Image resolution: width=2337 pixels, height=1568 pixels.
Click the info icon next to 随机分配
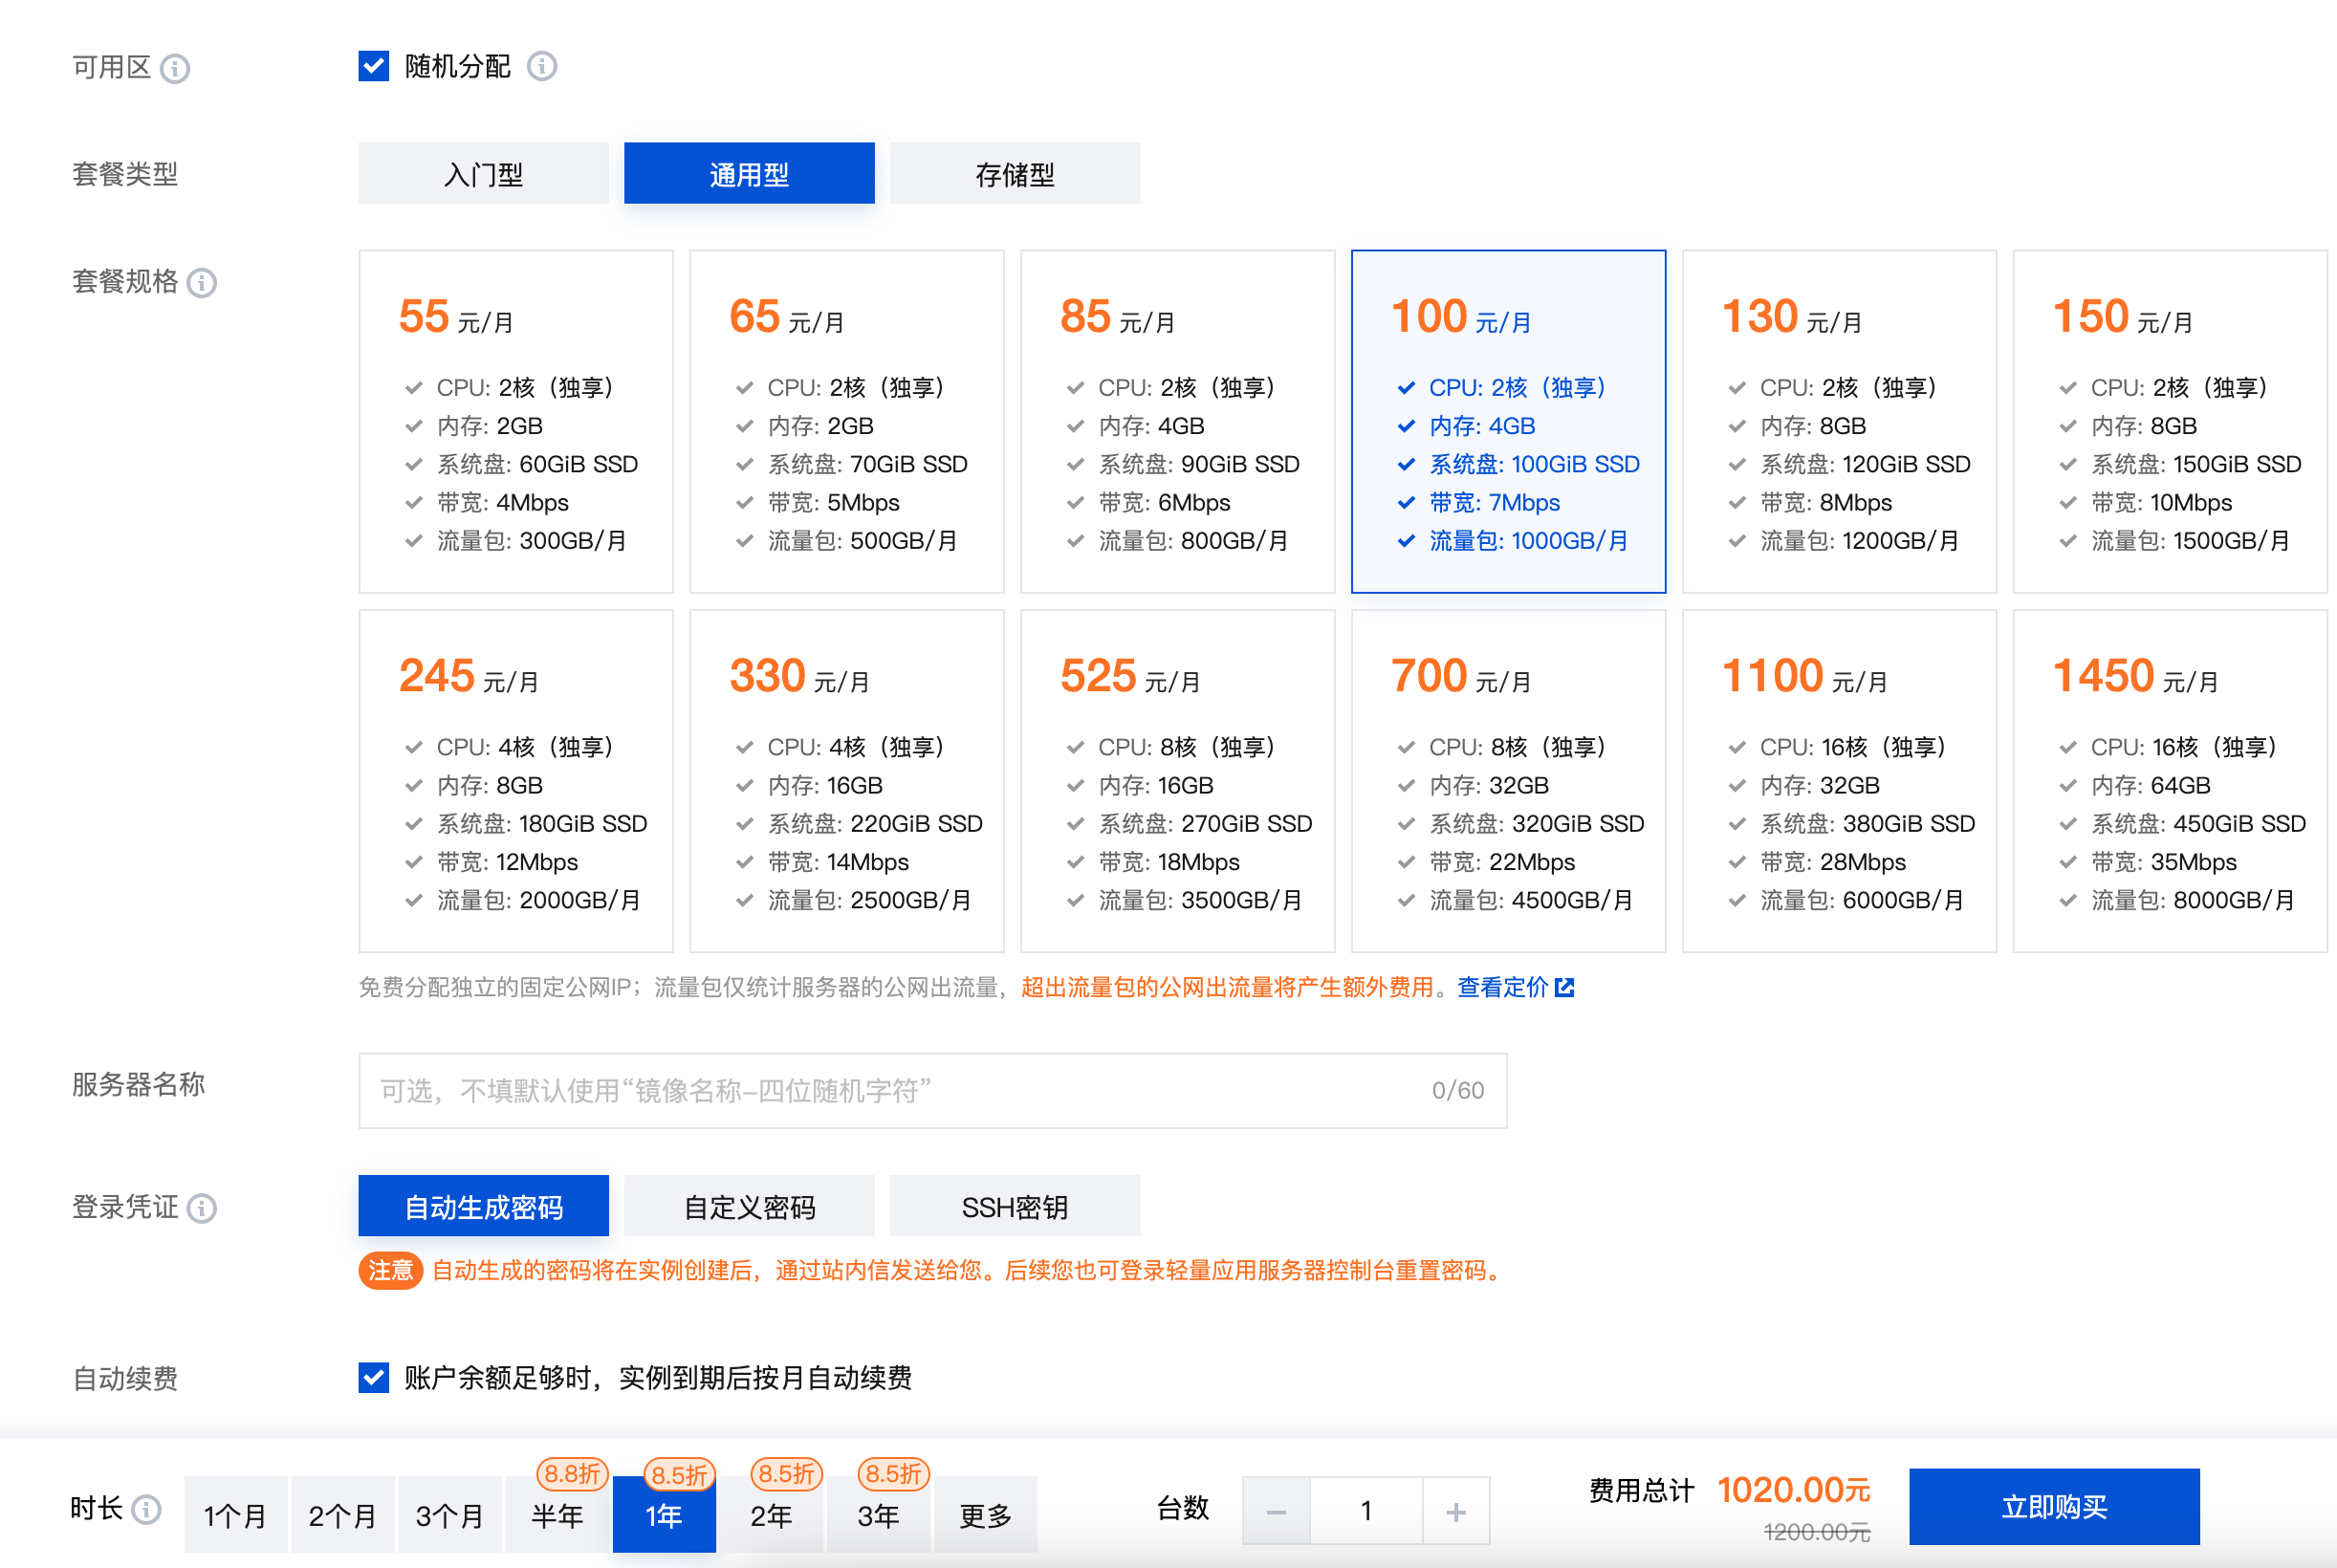542,66
